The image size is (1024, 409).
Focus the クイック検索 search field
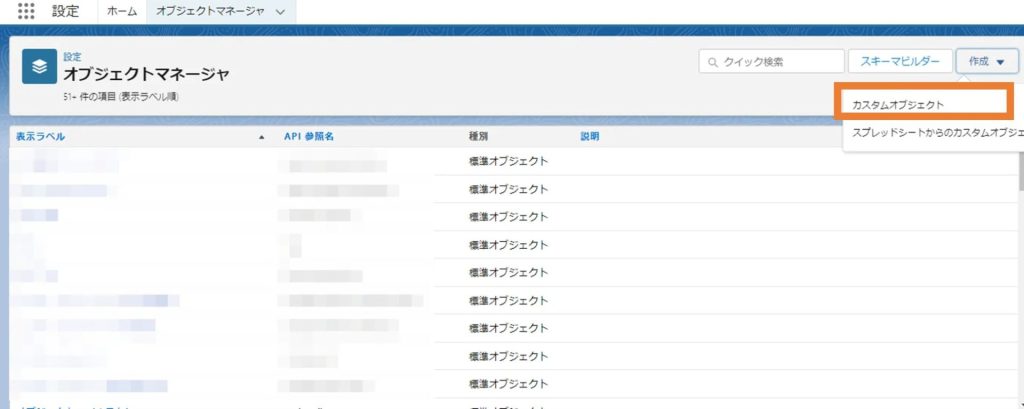[771, 62]
